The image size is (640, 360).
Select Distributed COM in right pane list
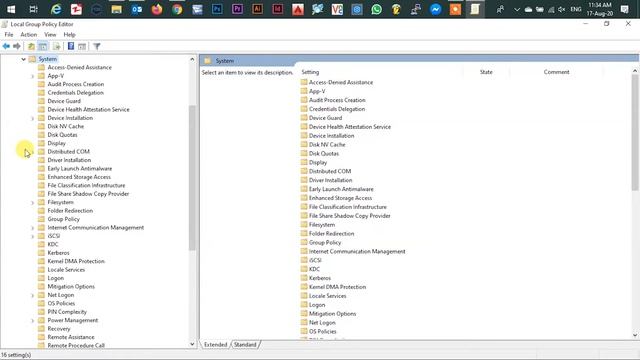330,171
